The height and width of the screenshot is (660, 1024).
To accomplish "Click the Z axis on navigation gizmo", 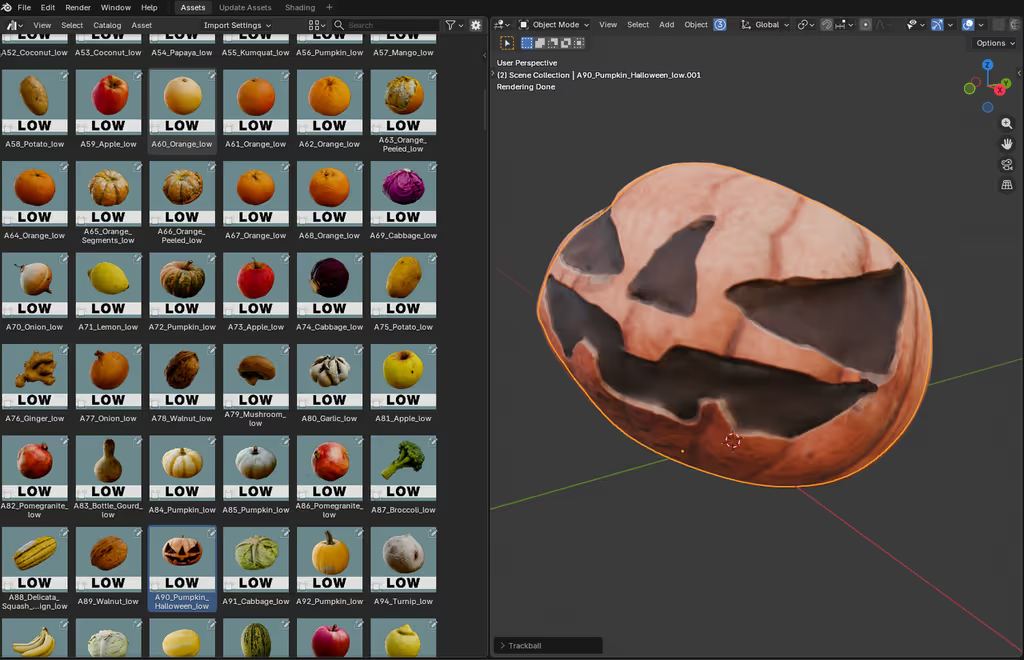I will coord(987,65).
